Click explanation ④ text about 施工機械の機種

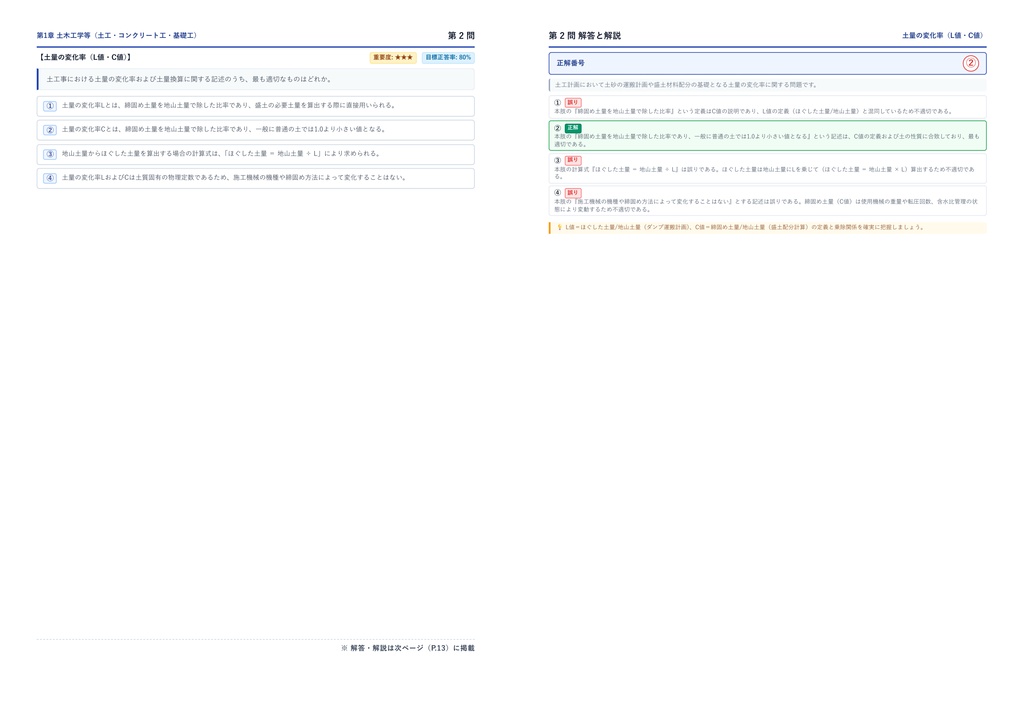point(766,206)
